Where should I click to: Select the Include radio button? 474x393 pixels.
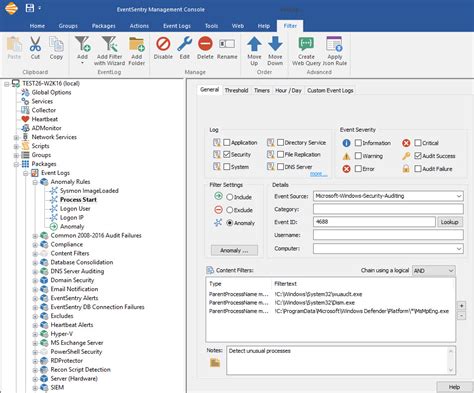[x=229, y=197]
